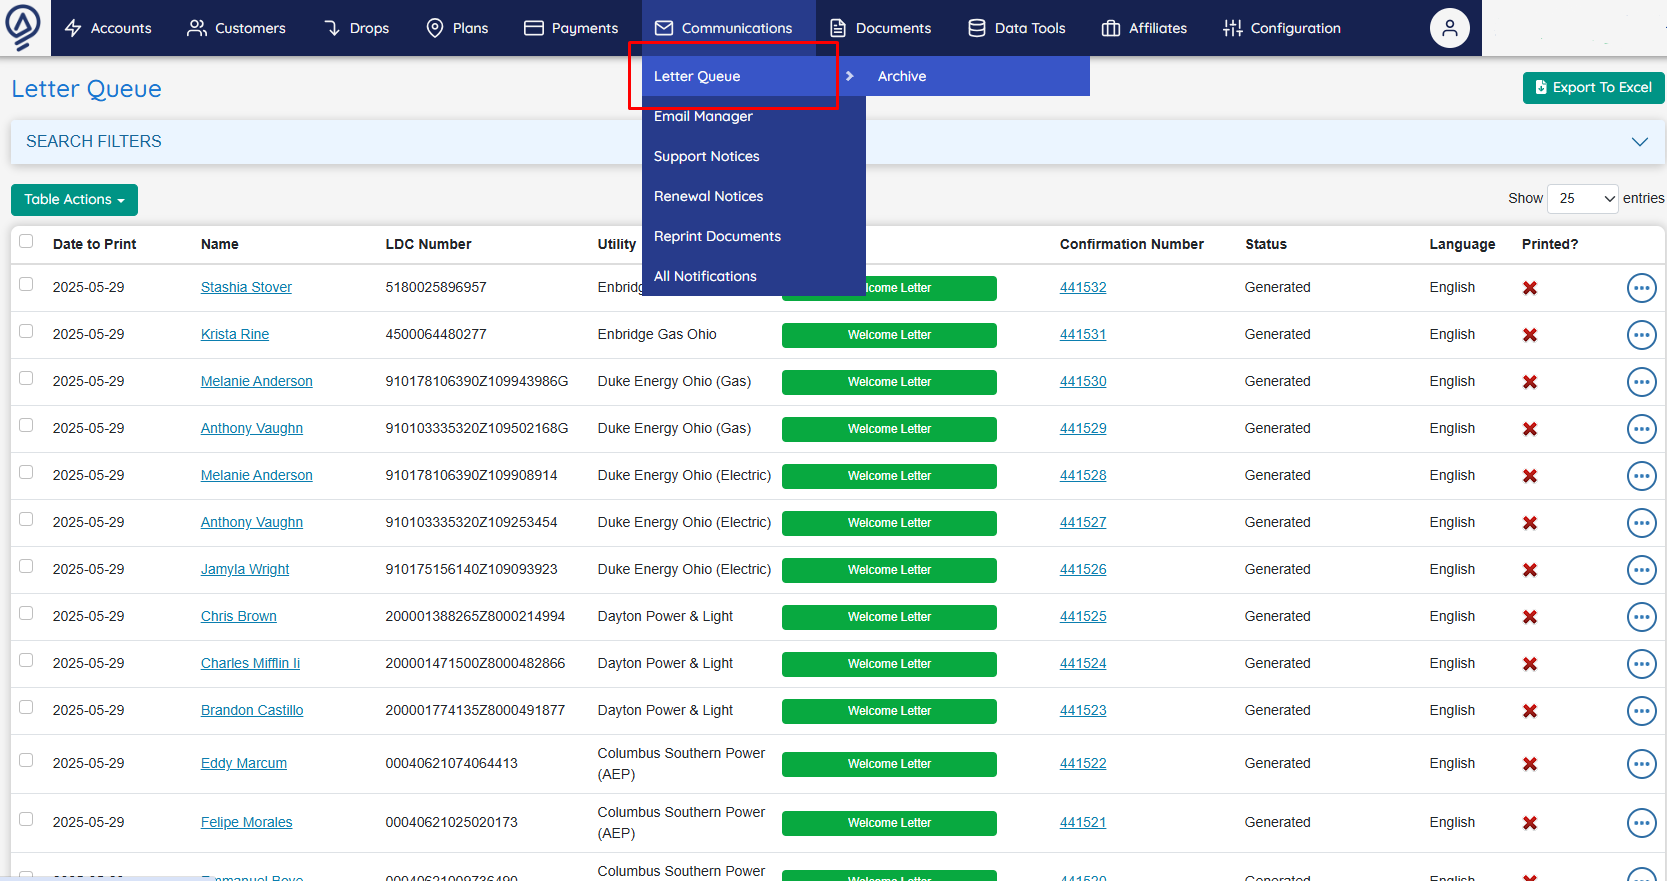Open confirmation number 441525 link
1667x881 pixels.
(x=1083, y=617)
